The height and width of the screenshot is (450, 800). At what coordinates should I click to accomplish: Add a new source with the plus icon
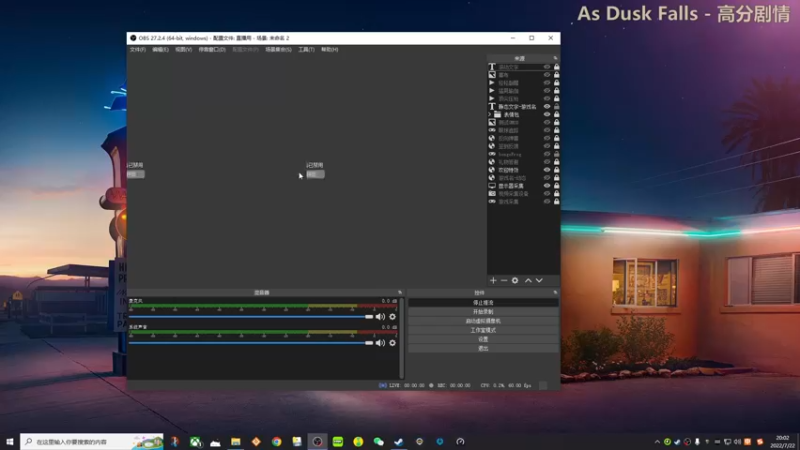coord(493,281)
